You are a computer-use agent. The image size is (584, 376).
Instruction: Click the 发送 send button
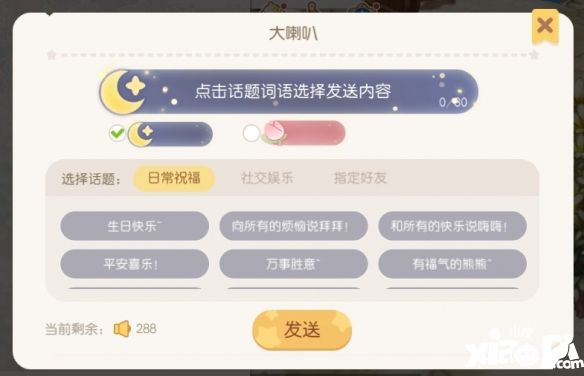tap(302, 330)
